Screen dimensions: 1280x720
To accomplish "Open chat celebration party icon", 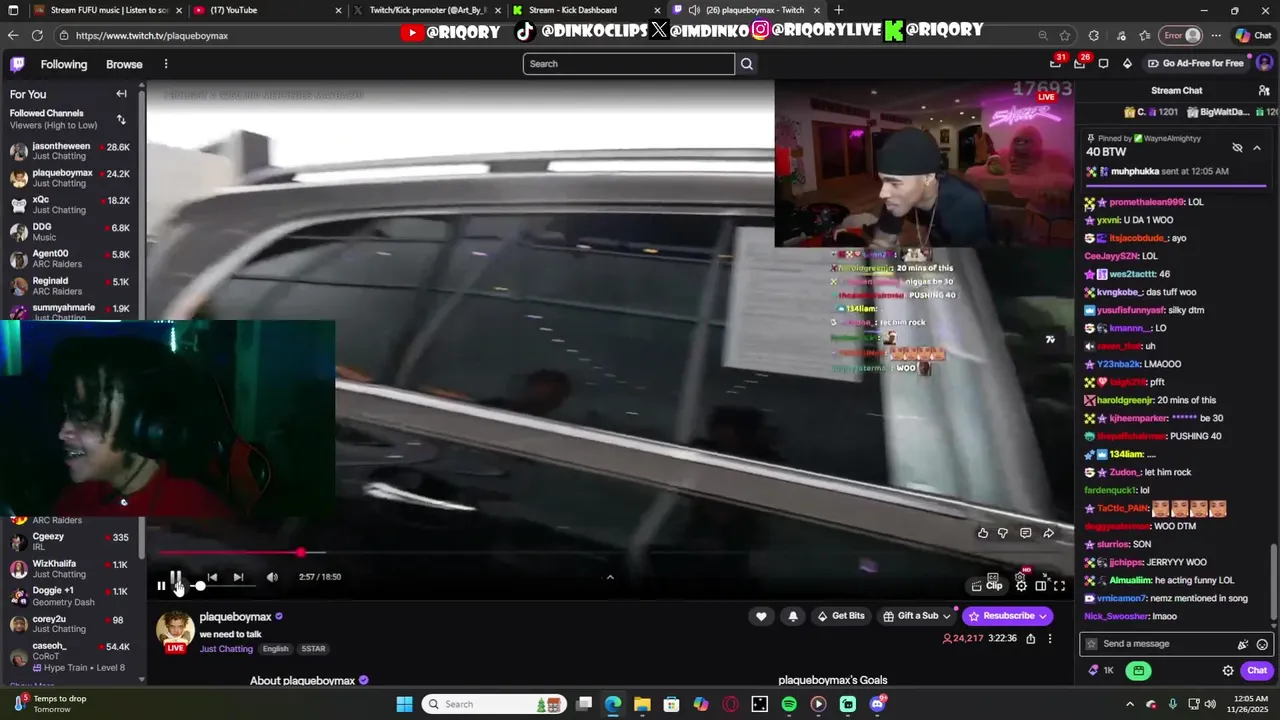I will [1243, 644].
